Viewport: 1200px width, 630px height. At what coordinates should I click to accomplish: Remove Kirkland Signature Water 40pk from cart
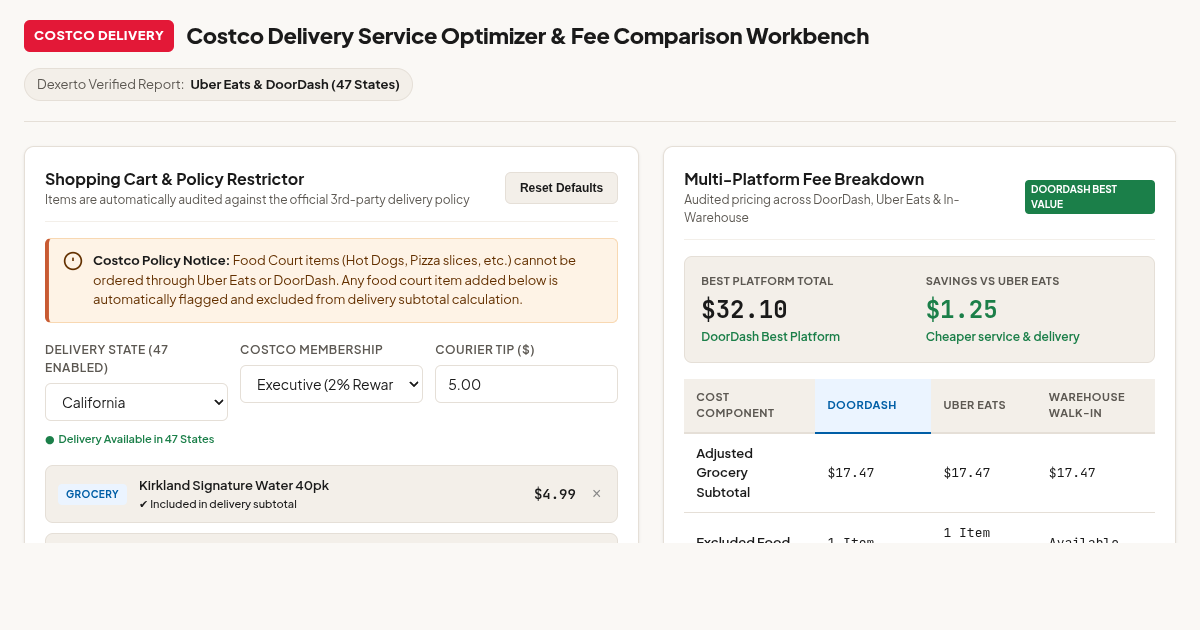coord(597,493)
